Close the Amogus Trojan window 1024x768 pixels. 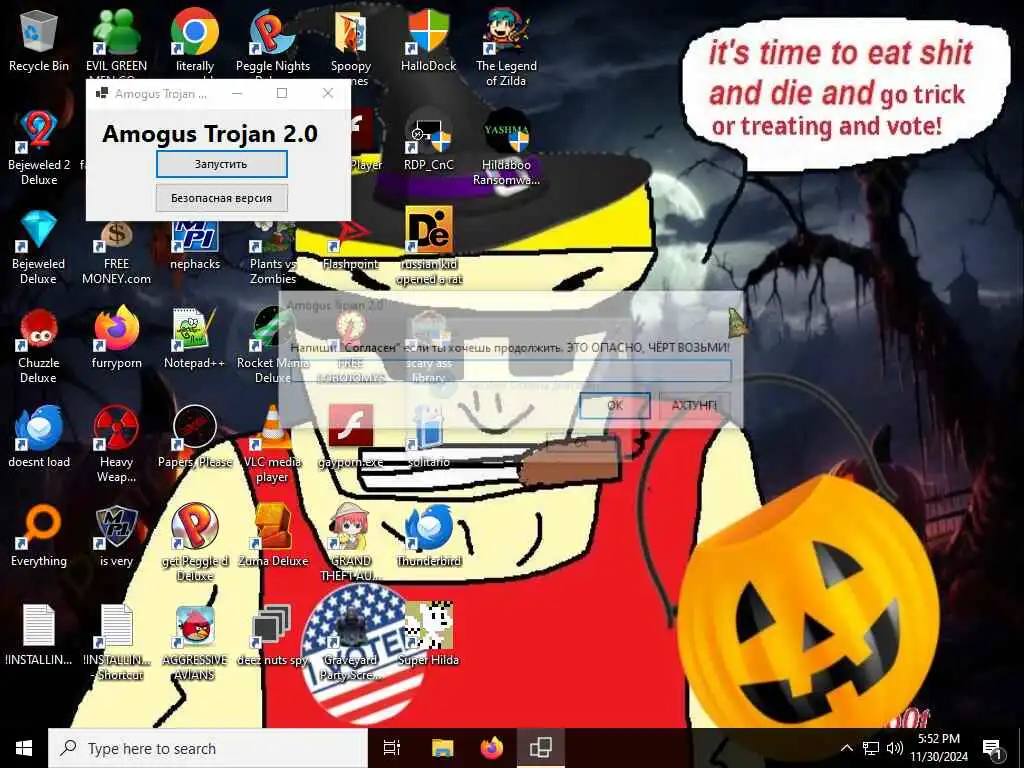(328, 93)
